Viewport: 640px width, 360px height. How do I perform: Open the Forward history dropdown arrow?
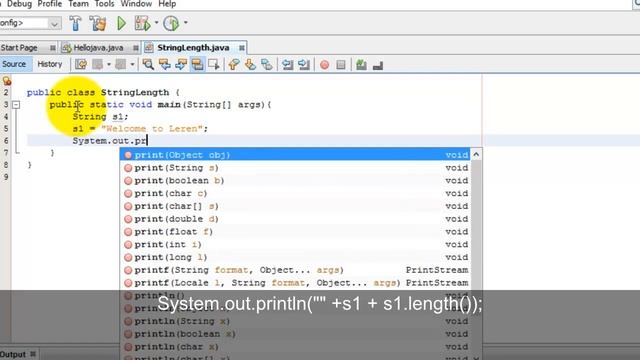tap(132, 64)
